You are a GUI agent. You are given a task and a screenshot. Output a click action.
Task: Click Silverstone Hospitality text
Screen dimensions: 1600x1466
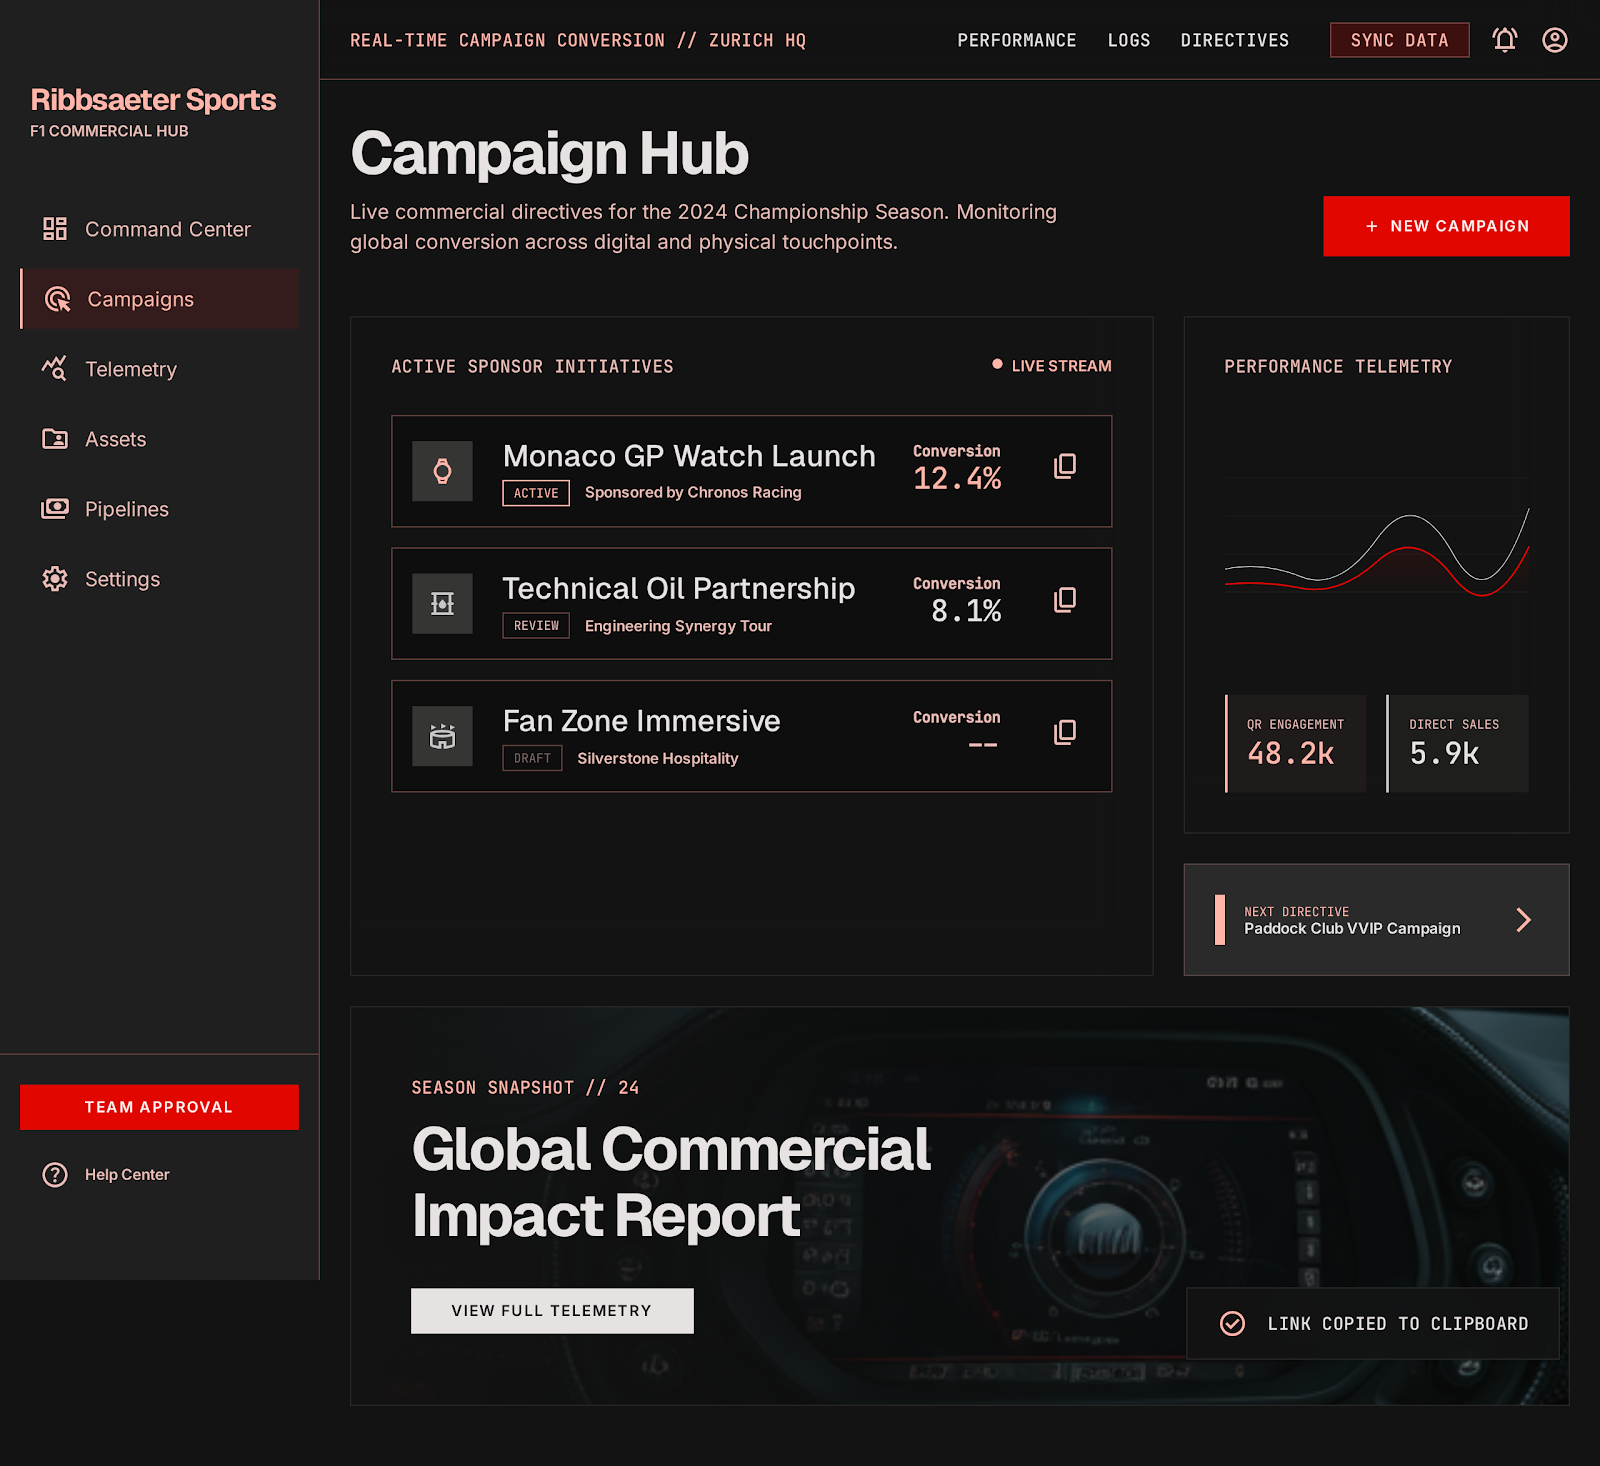coord(658,758)
